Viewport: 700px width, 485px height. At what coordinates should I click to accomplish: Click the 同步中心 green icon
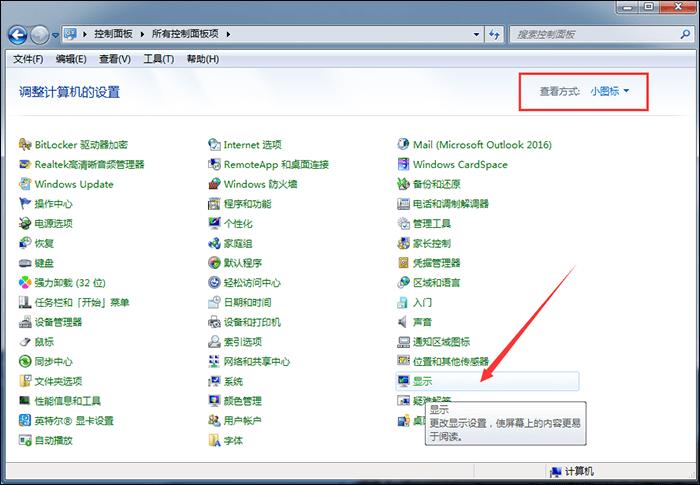(x=25, y=361)
